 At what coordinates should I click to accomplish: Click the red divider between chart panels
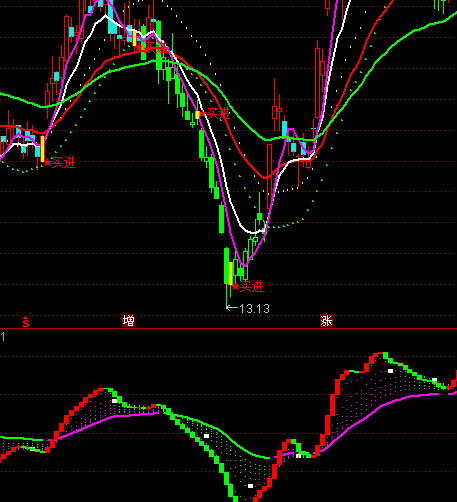228,329
